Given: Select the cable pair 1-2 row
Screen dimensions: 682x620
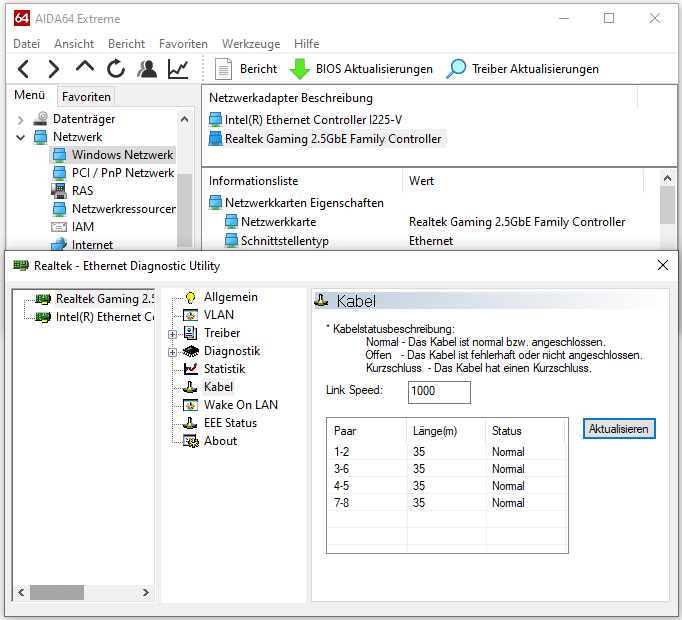Looking at the screenshot, I should pyautogui.click(x=447, y=452).
